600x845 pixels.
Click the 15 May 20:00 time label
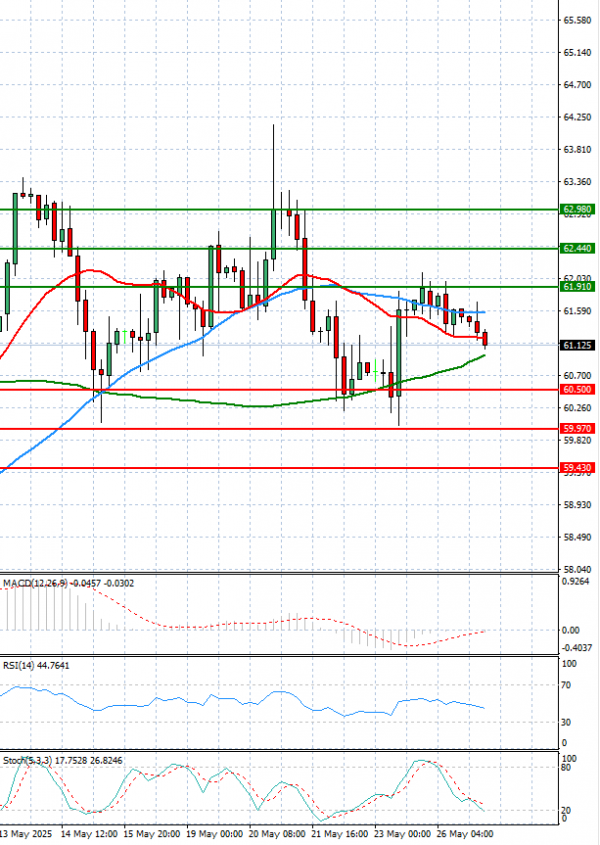[152, 834]
